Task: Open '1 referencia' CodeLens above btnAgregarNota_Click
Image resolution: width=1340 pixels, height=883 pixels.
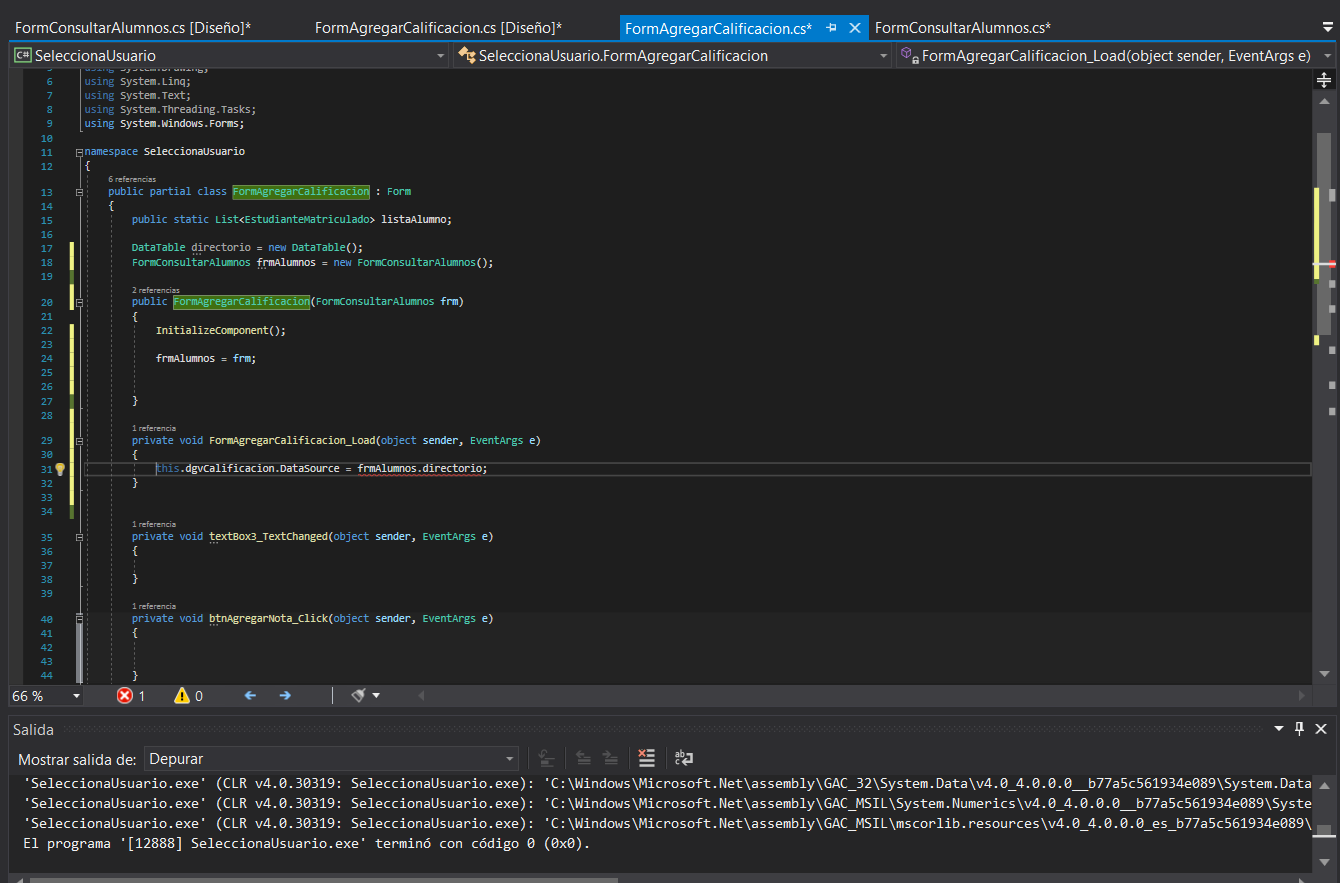Action: [154, 606]
